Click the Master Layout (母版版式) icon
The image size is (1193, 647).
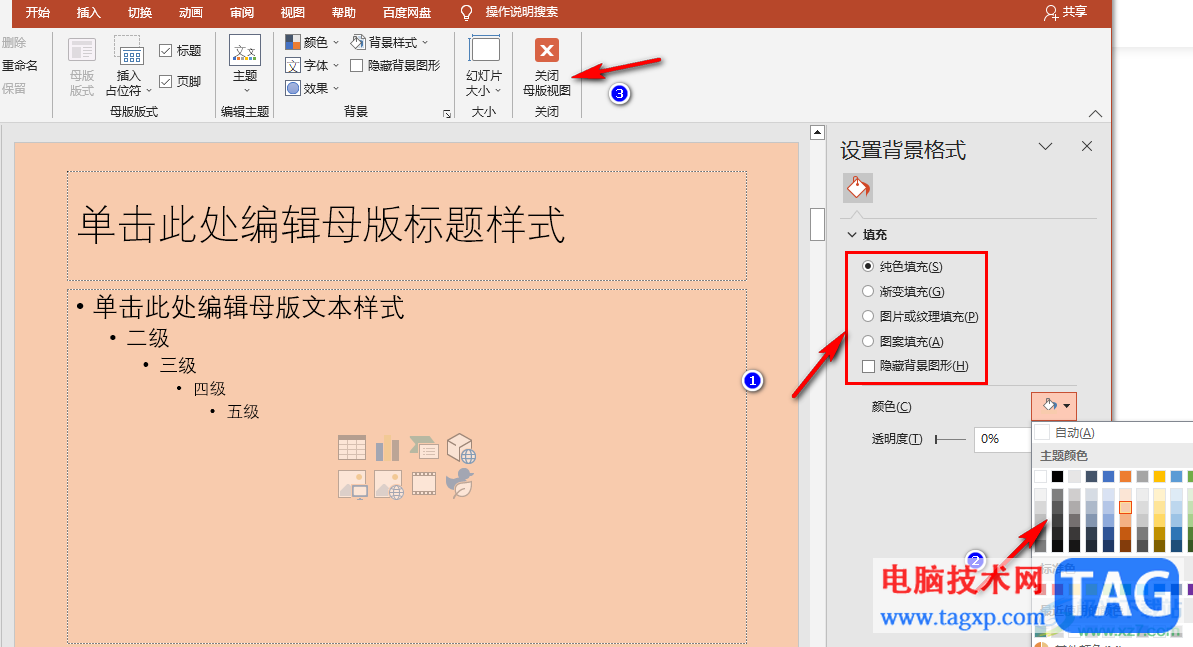tap(81, 51)
